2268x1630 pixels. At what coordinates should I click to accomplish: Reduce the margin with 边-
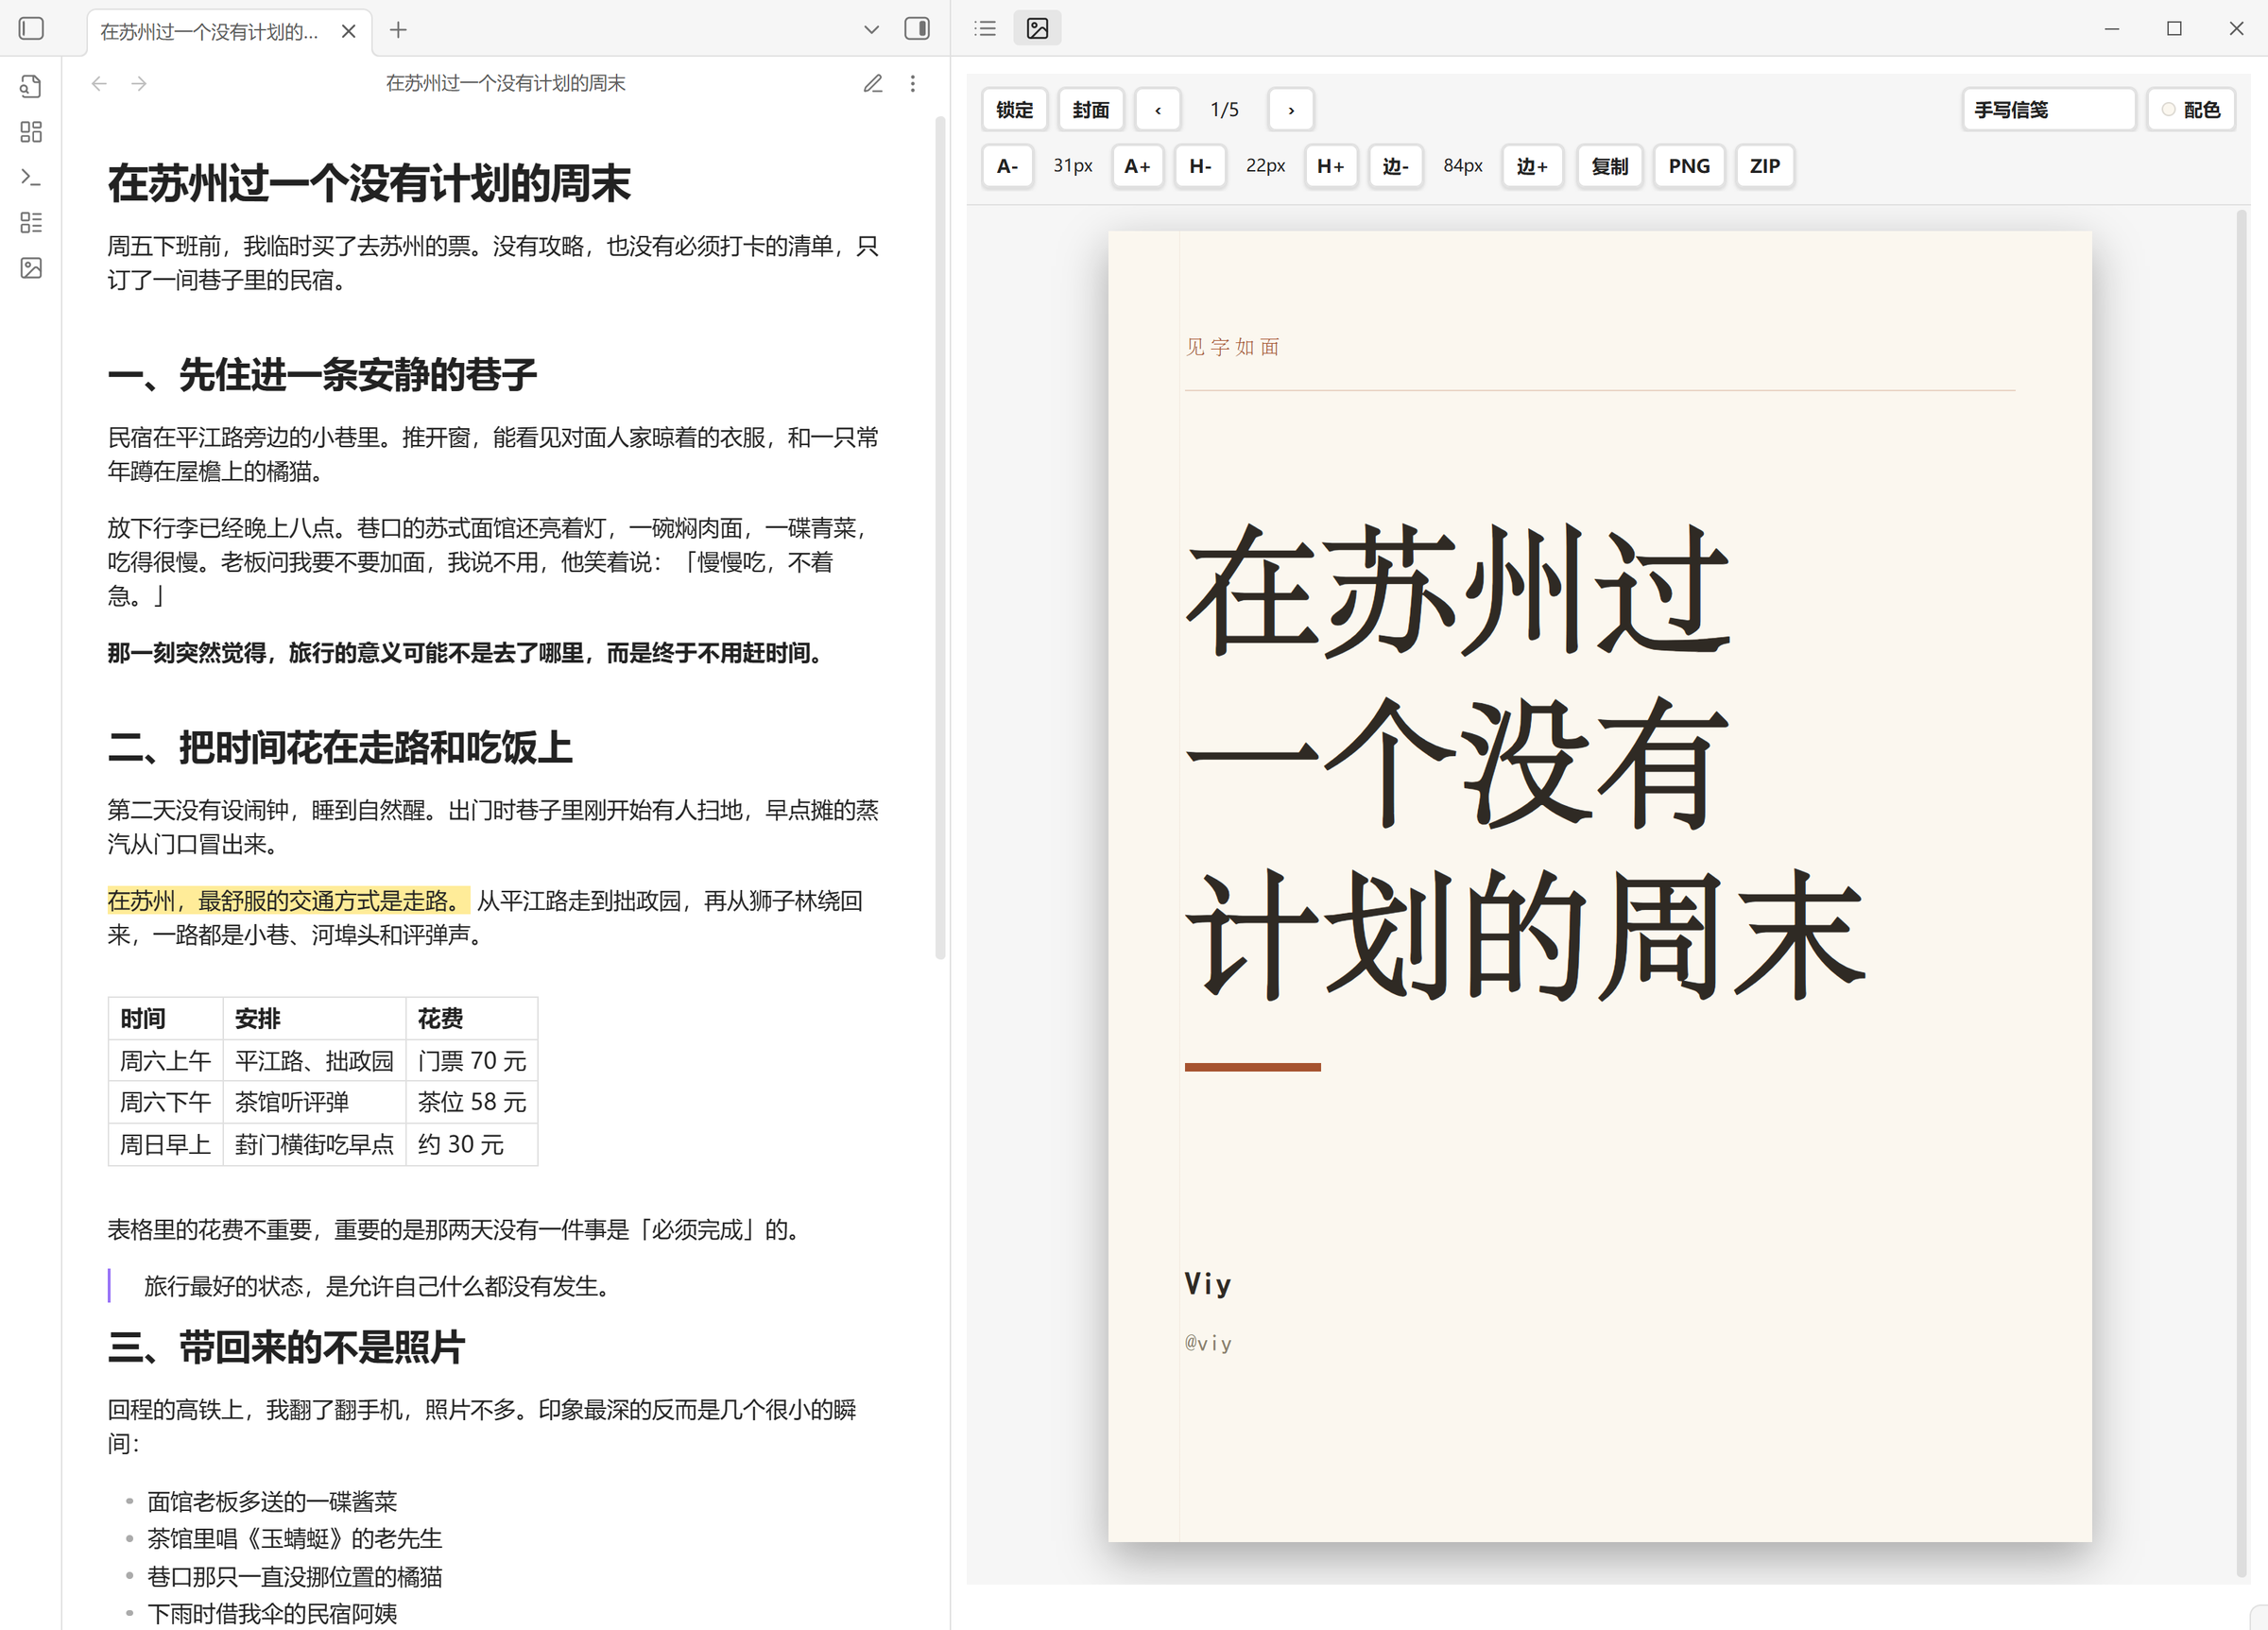pos(1395,166)
